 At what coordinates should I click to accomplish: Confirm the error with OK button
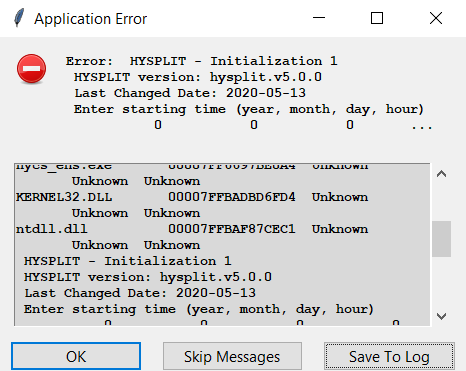[x=76, y=356]
